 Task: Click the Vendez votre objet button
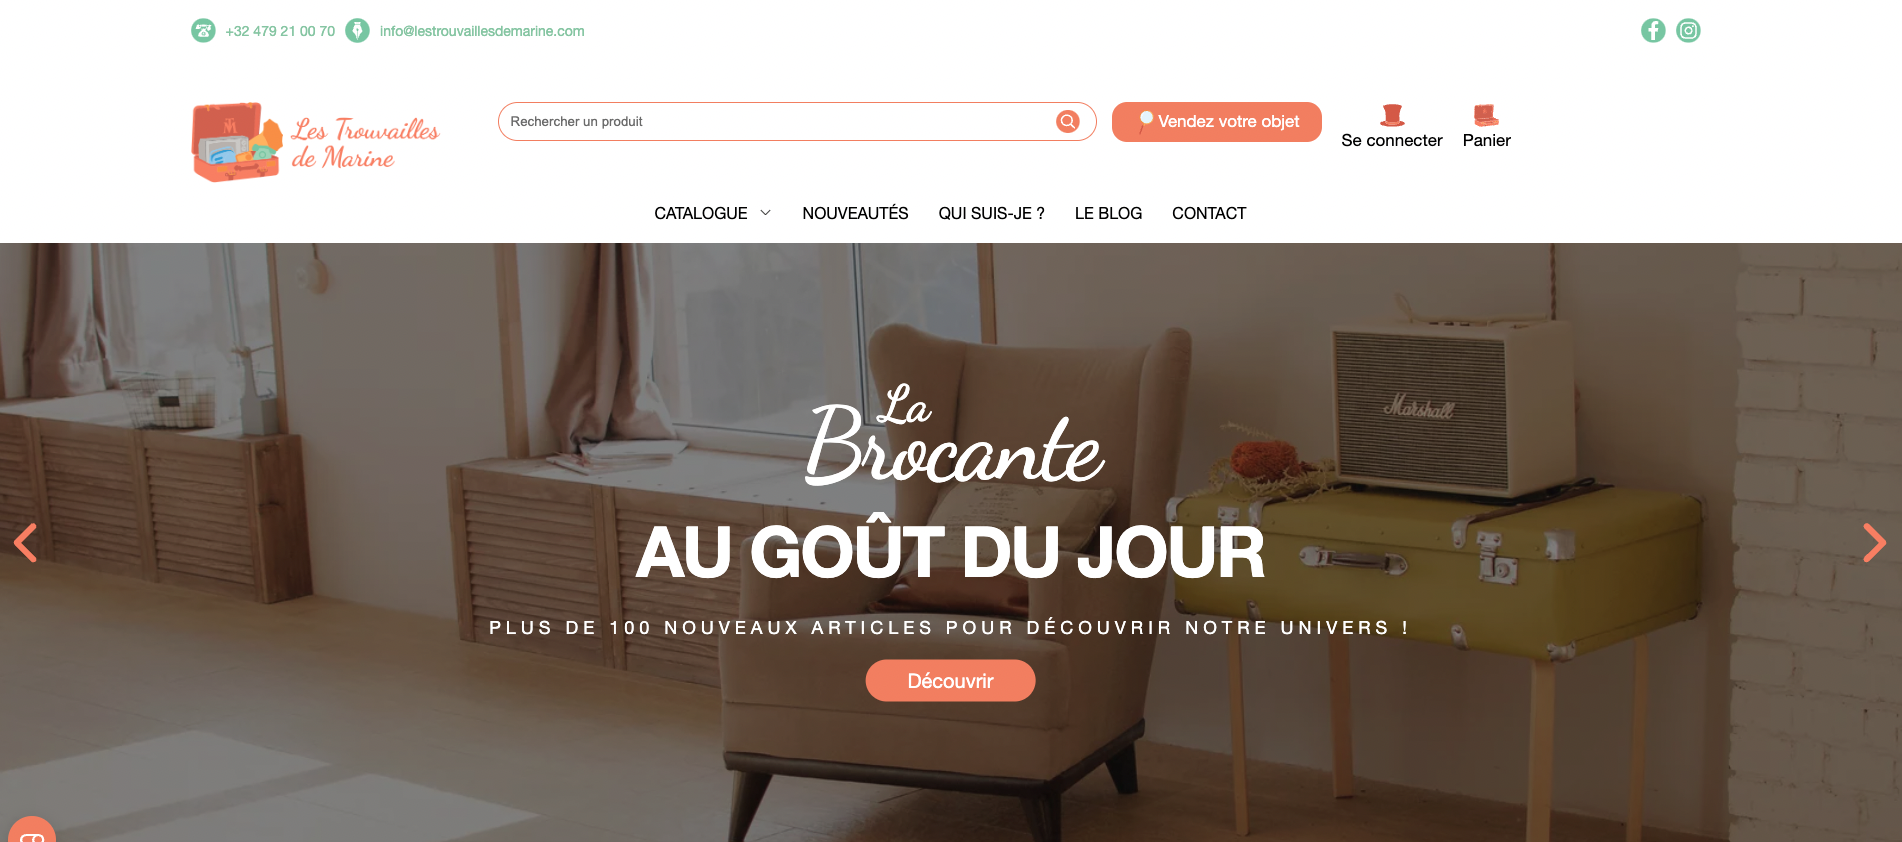[1217, 122]
